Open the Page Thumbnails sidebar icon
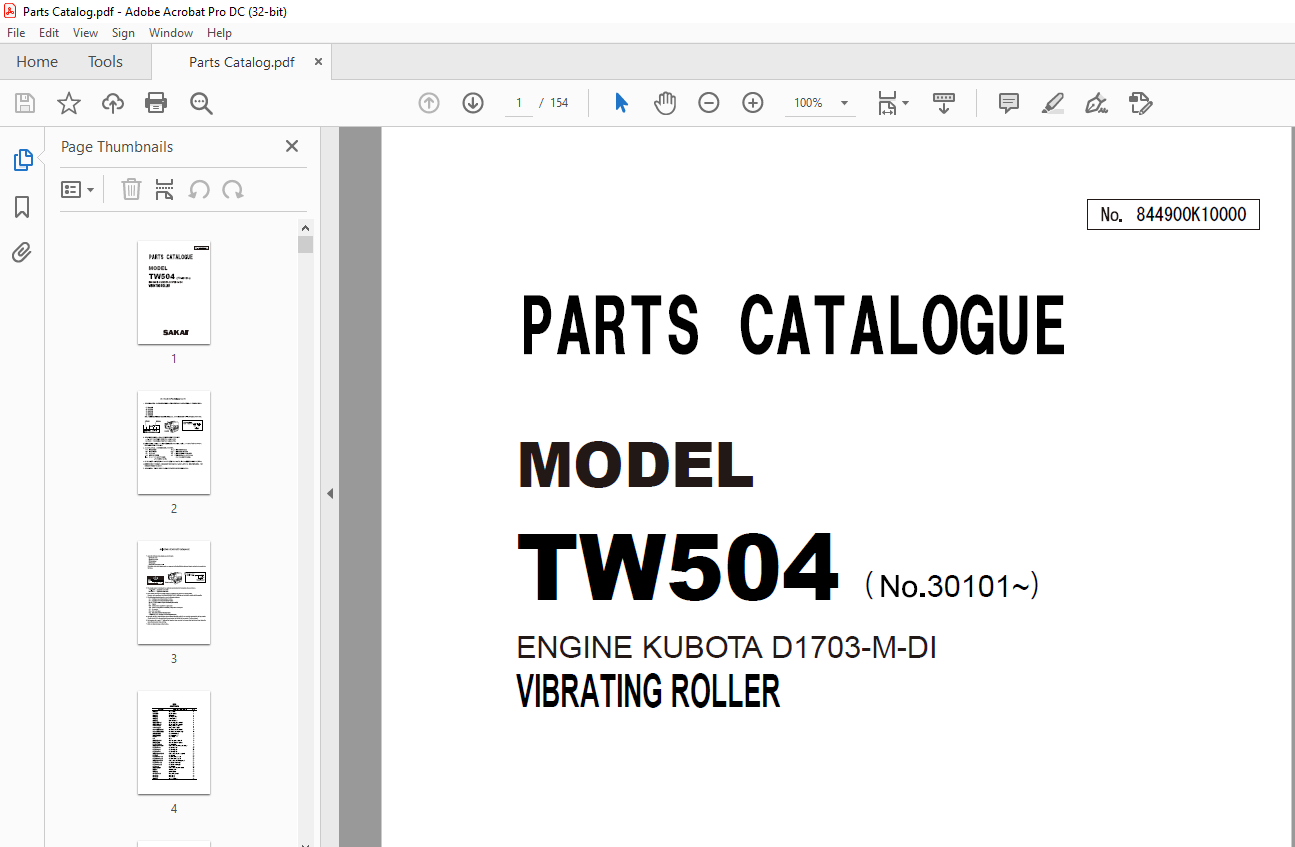The width and height of the screenshot is (1295, 847). point(22,160)
